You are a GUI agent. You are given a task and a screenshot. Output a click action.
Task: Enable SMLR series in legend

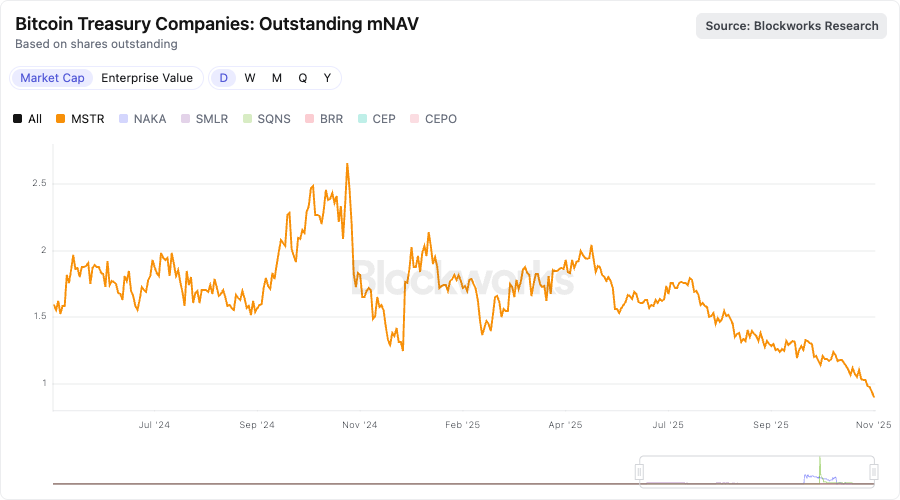[x=204, y=119]
